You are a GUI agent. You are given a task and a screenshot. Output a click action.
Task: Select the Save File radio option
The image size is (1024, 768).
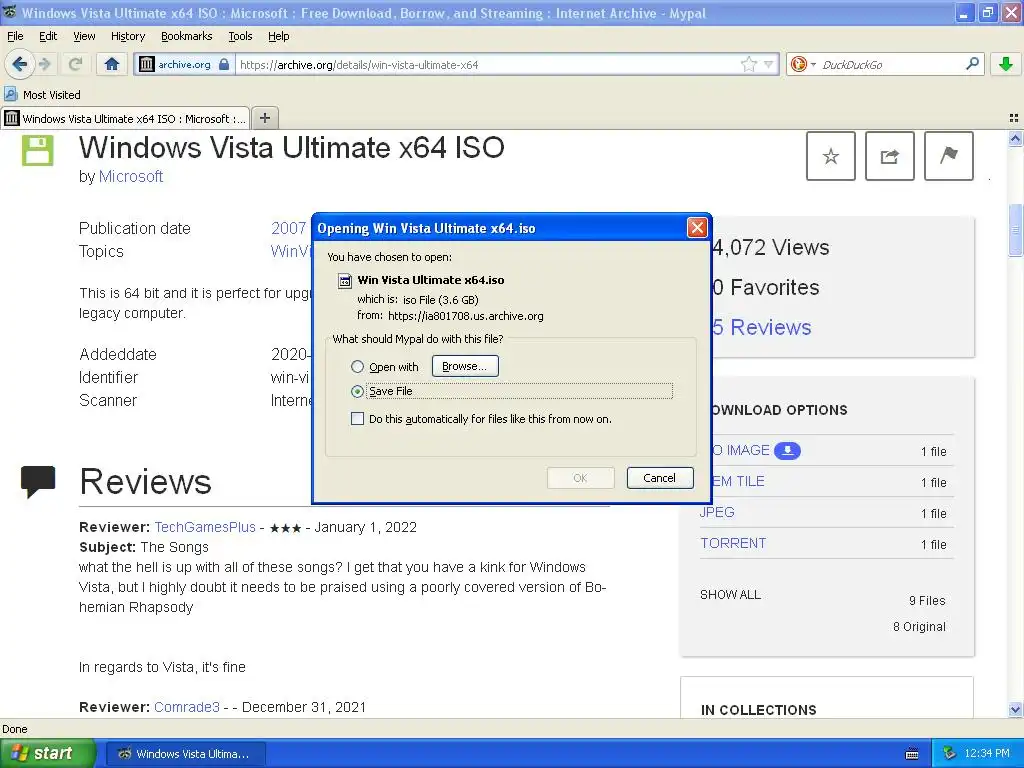[x=357, y=391]
